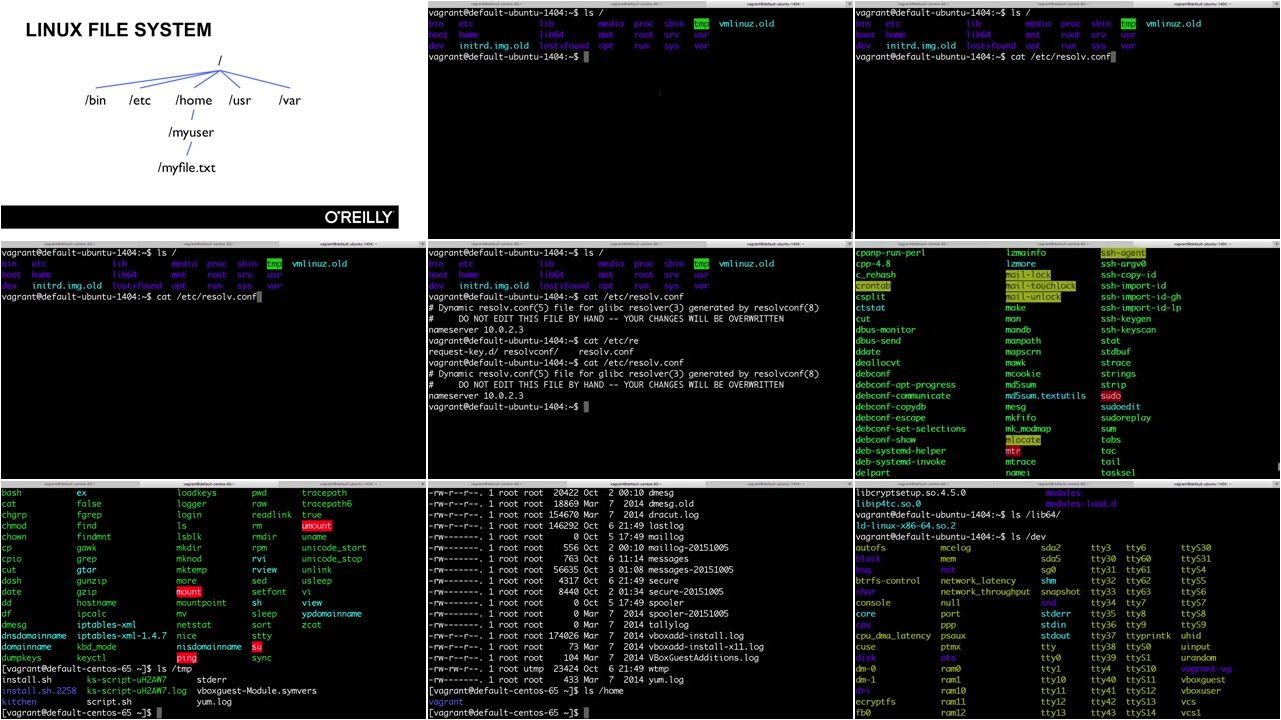Select the /bin node in the diagram
This screenshot has width=1281, height=720.
96,100
